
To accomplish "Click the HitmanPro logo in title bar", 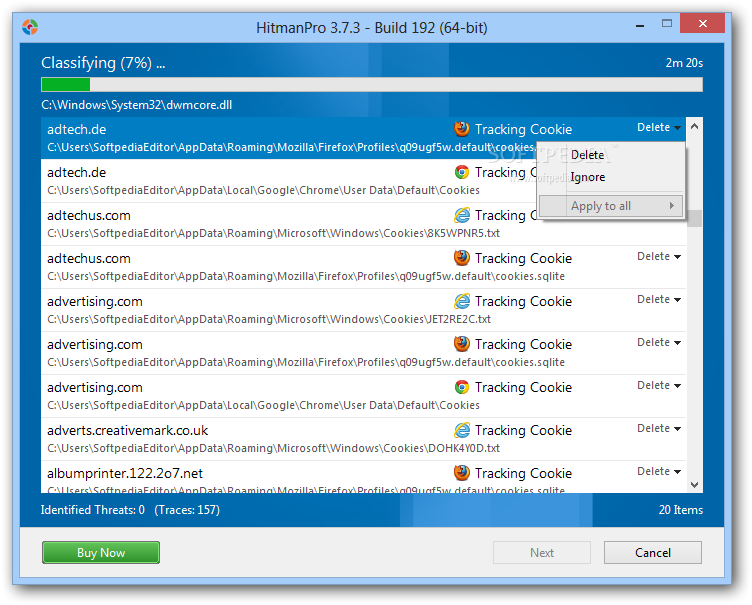I will 30,27.
